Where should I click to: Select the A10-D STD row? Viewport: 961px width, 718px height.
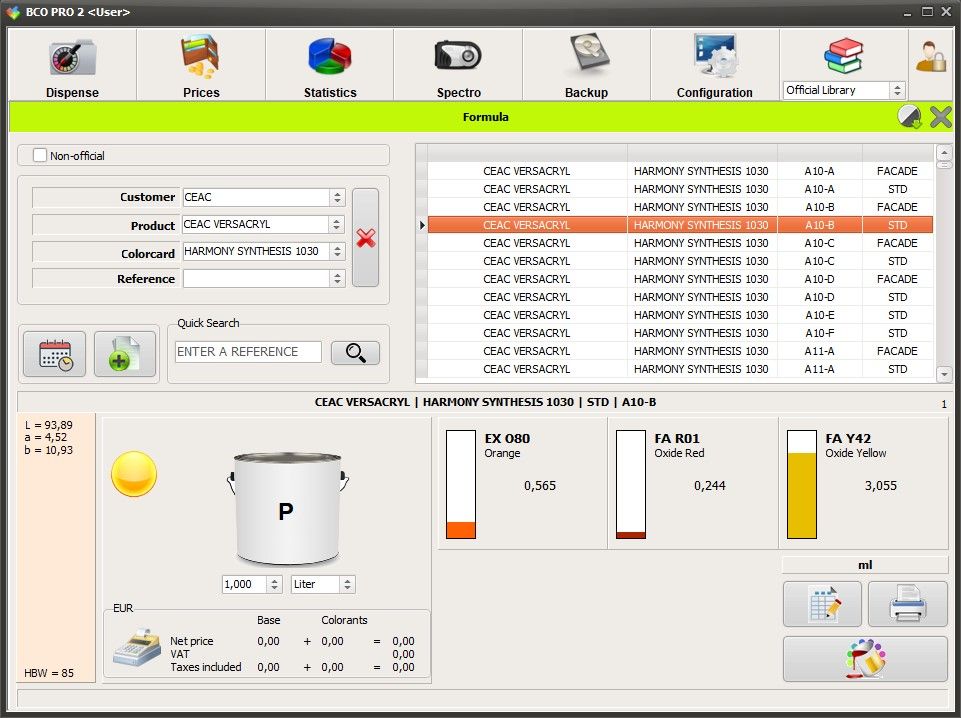(680, 297)
